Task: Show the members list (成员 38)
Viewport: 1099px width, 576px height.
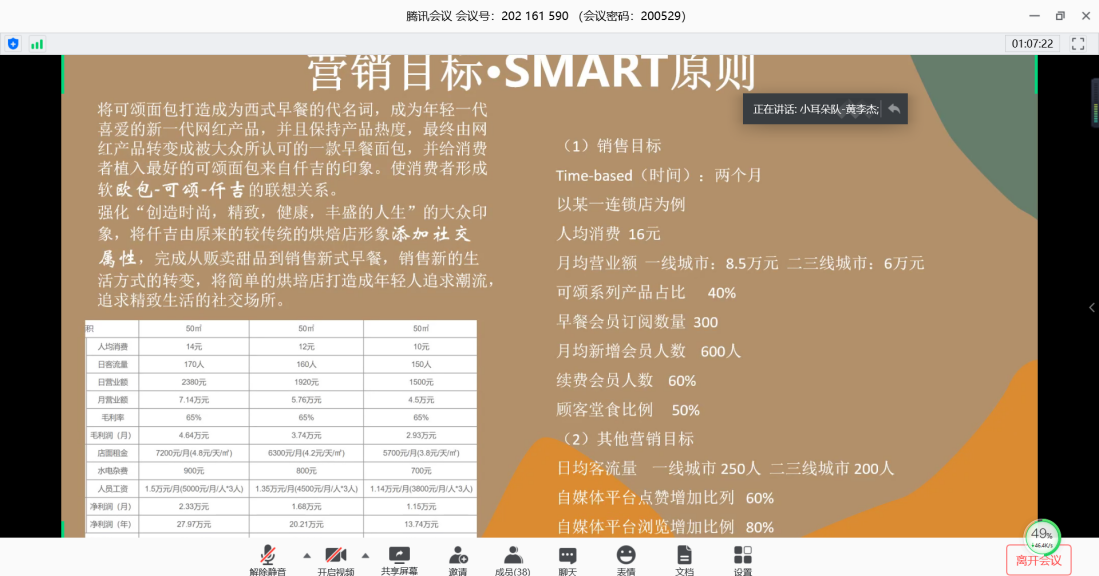Action: click(513, 555)
